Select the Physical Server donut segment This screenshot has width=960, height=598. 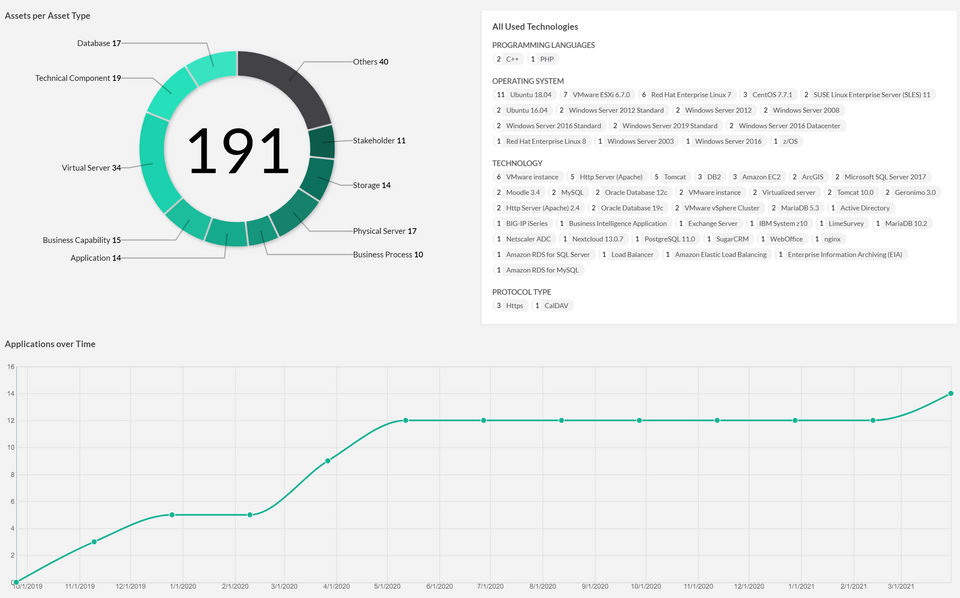tap(294, 213)
